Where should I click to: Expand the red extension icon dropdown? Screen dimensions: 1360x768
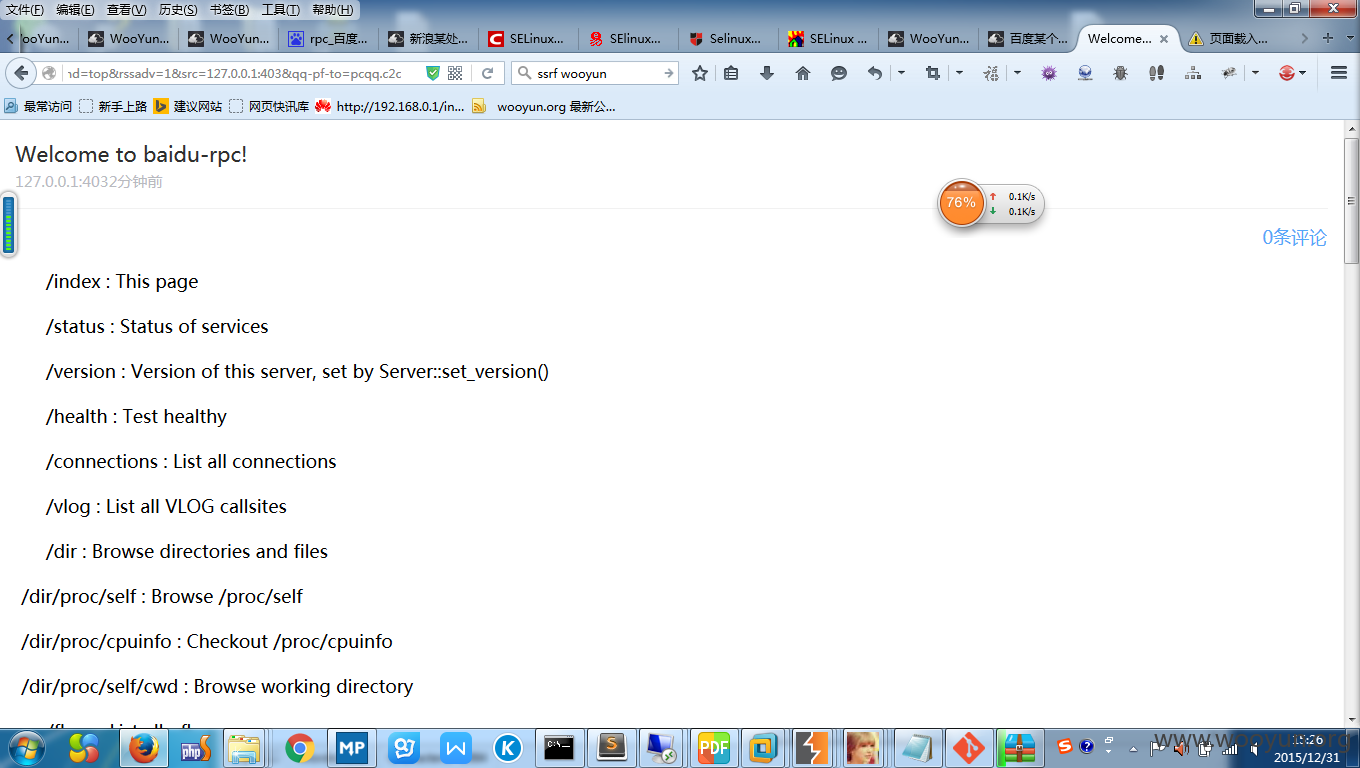pos(1303,73)
